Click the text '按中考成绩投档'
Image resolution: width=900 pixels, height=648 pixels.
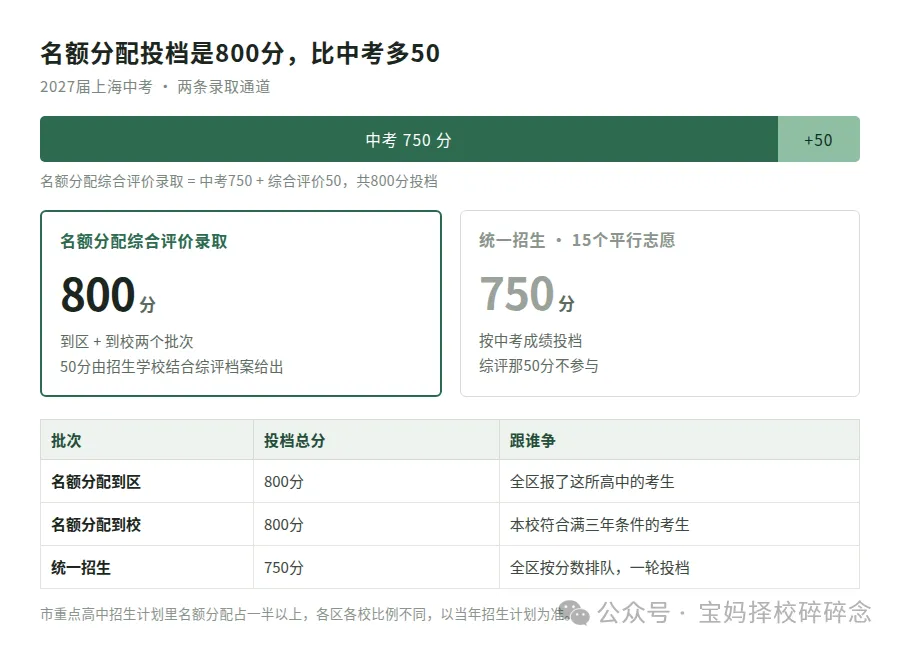(x=530, y=341)
